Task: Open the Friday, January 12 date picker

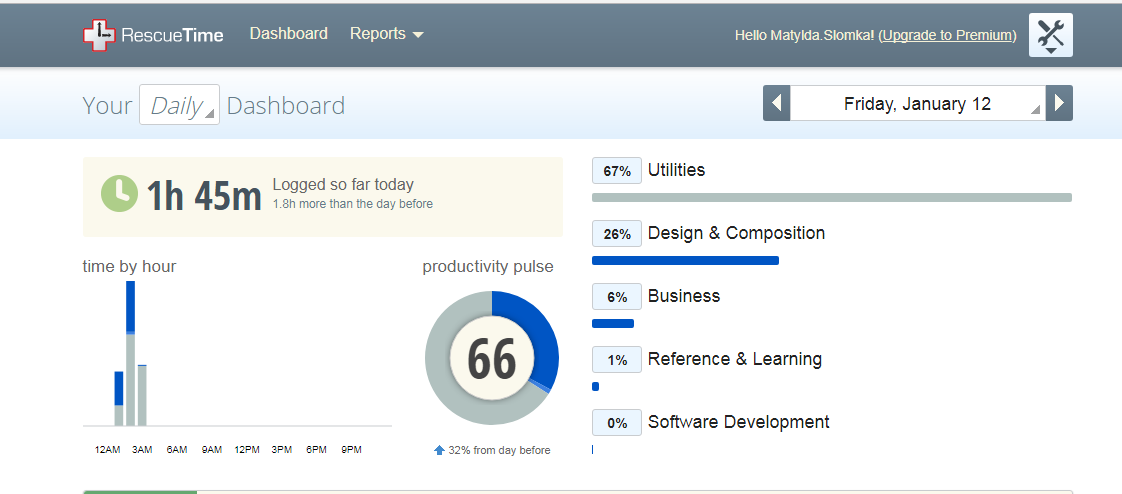Action: 917,104
